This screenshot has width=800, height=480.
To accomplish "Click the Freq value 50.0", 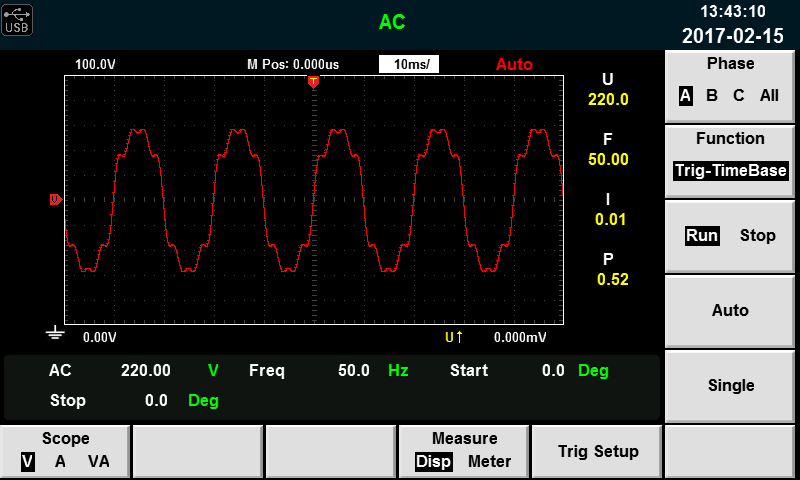I will point(354,370).
